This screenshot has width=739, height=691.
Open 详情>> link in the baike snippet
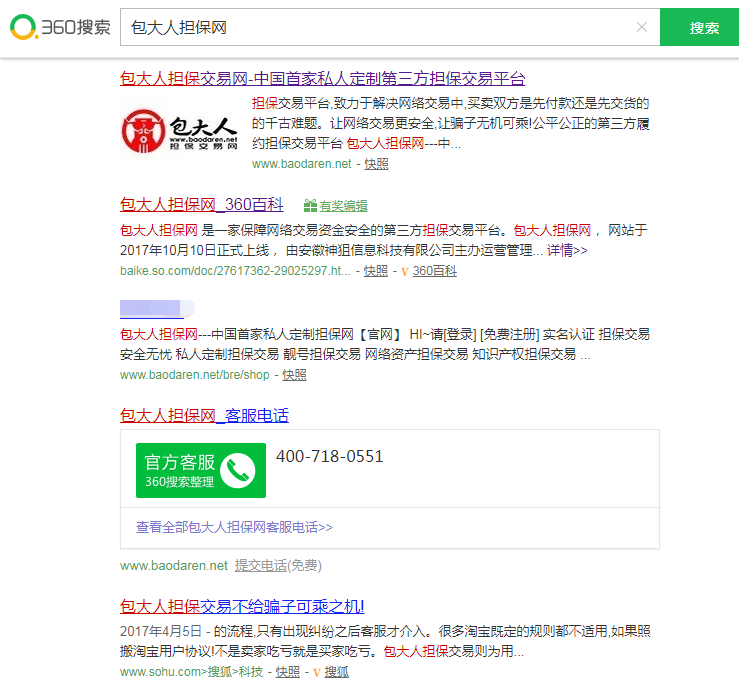pos(567,250)
